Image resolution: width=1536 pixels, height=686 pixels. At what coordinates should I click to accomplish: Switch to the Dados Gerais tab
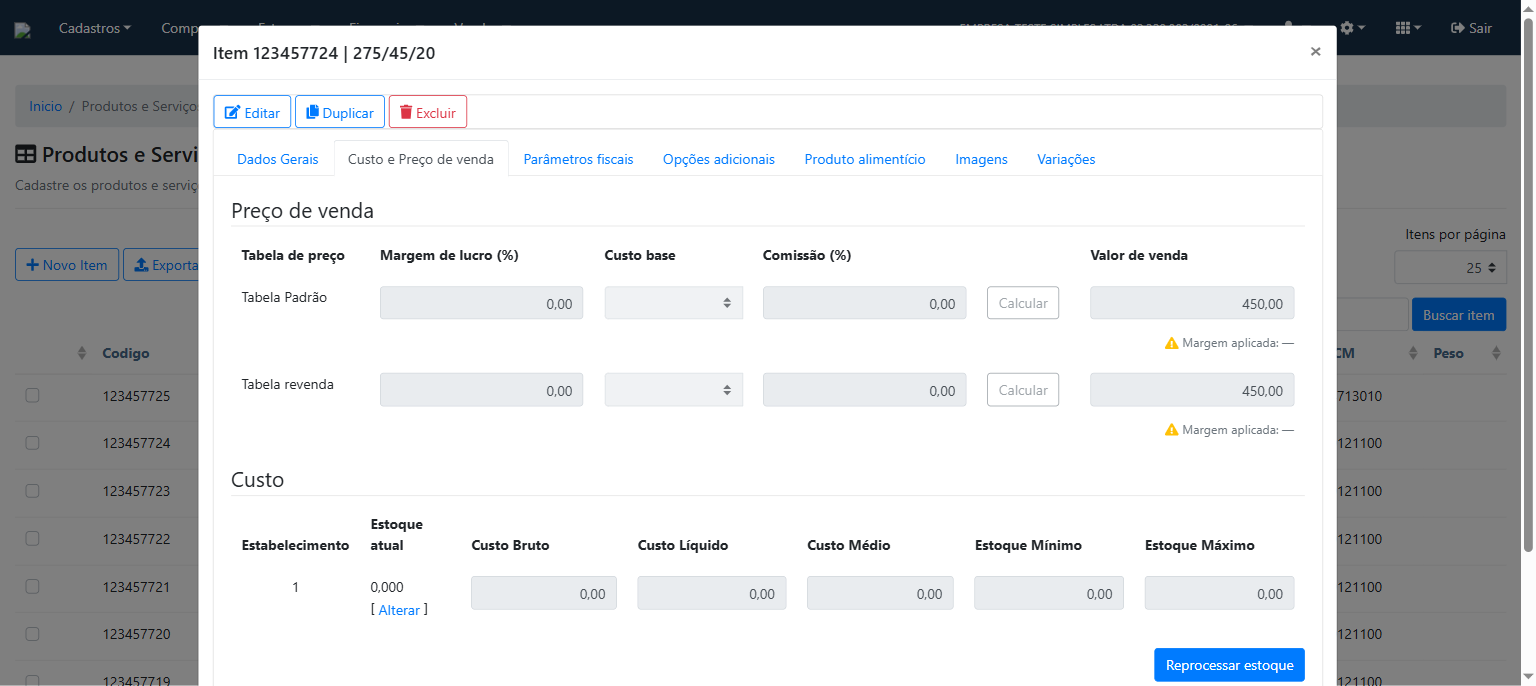click(x=278, y=159)
